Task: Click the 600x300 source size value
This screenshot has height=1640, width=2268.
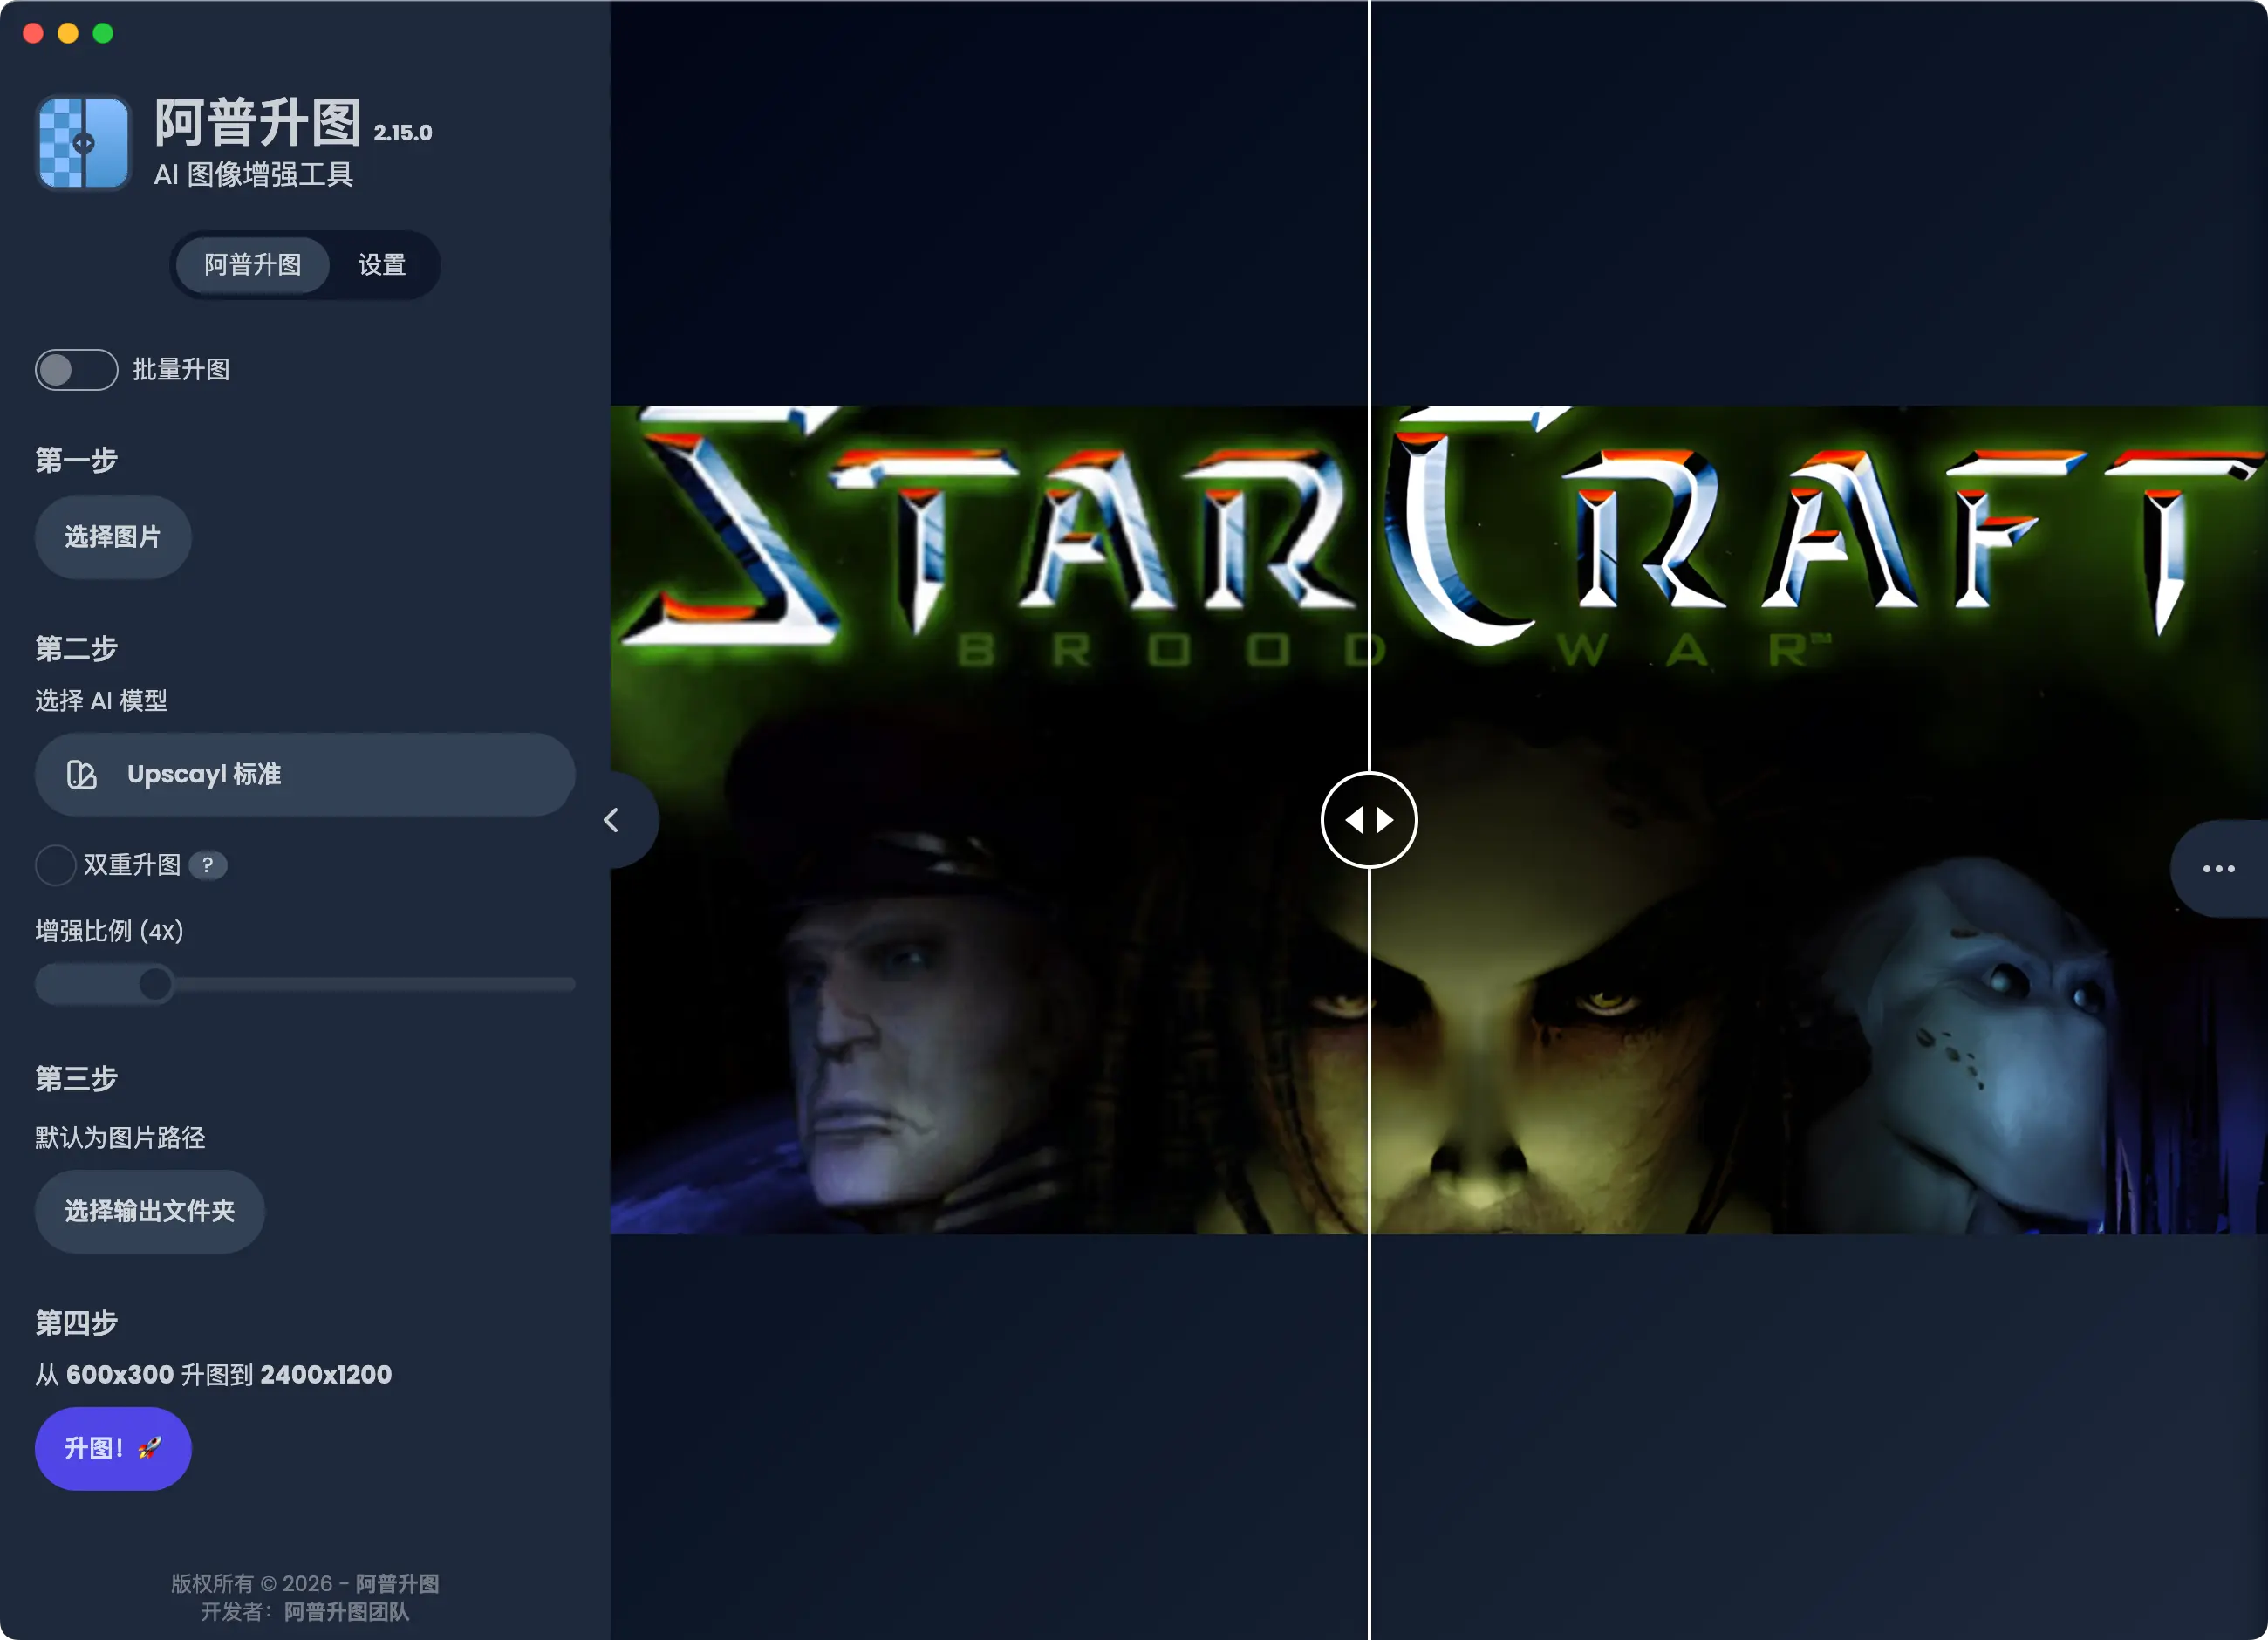Action: [120, 1375]
